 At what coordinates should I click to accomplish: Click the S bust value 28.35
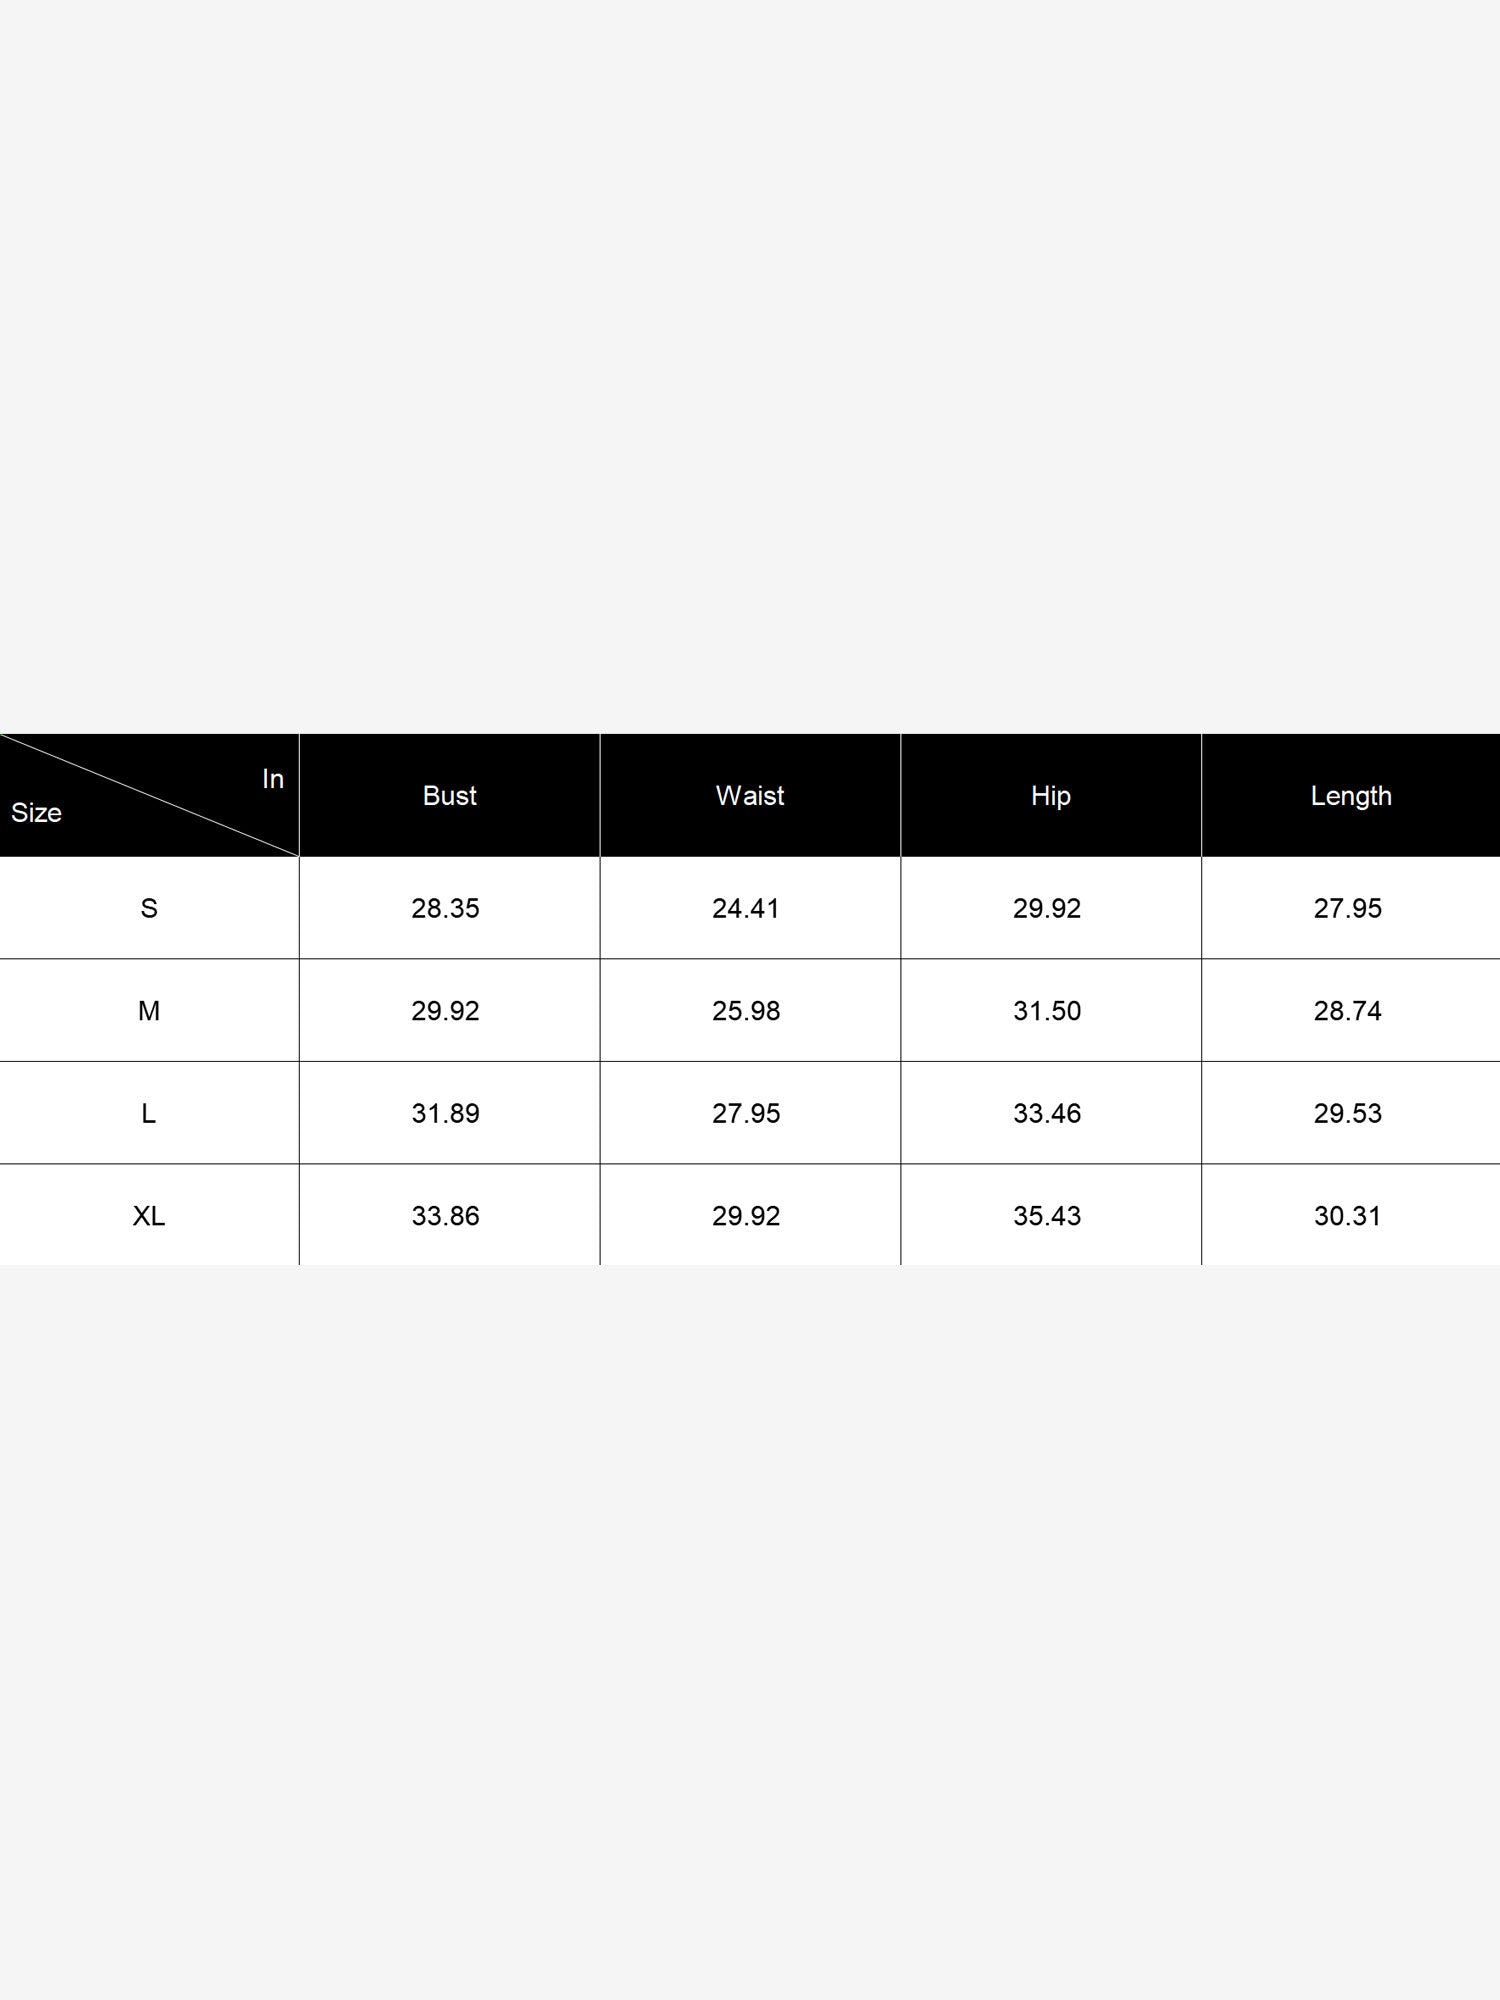tap(446, 908)
